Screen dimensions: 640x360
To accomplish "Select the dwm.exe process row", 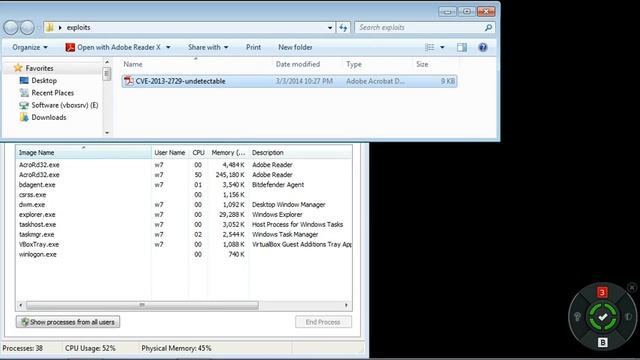I will coord(184,204).
